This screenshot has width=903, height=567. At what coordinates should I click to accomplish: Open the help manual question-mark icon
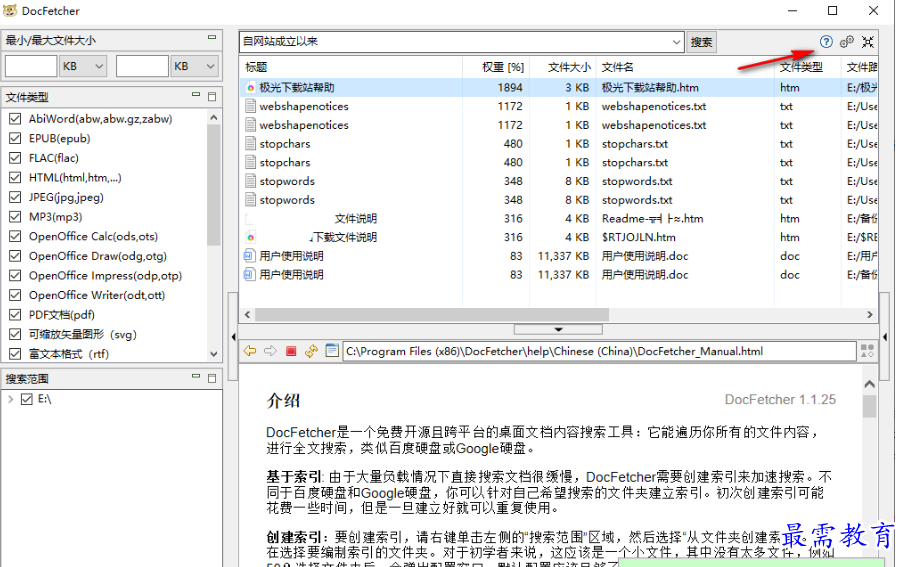point(826,42)
